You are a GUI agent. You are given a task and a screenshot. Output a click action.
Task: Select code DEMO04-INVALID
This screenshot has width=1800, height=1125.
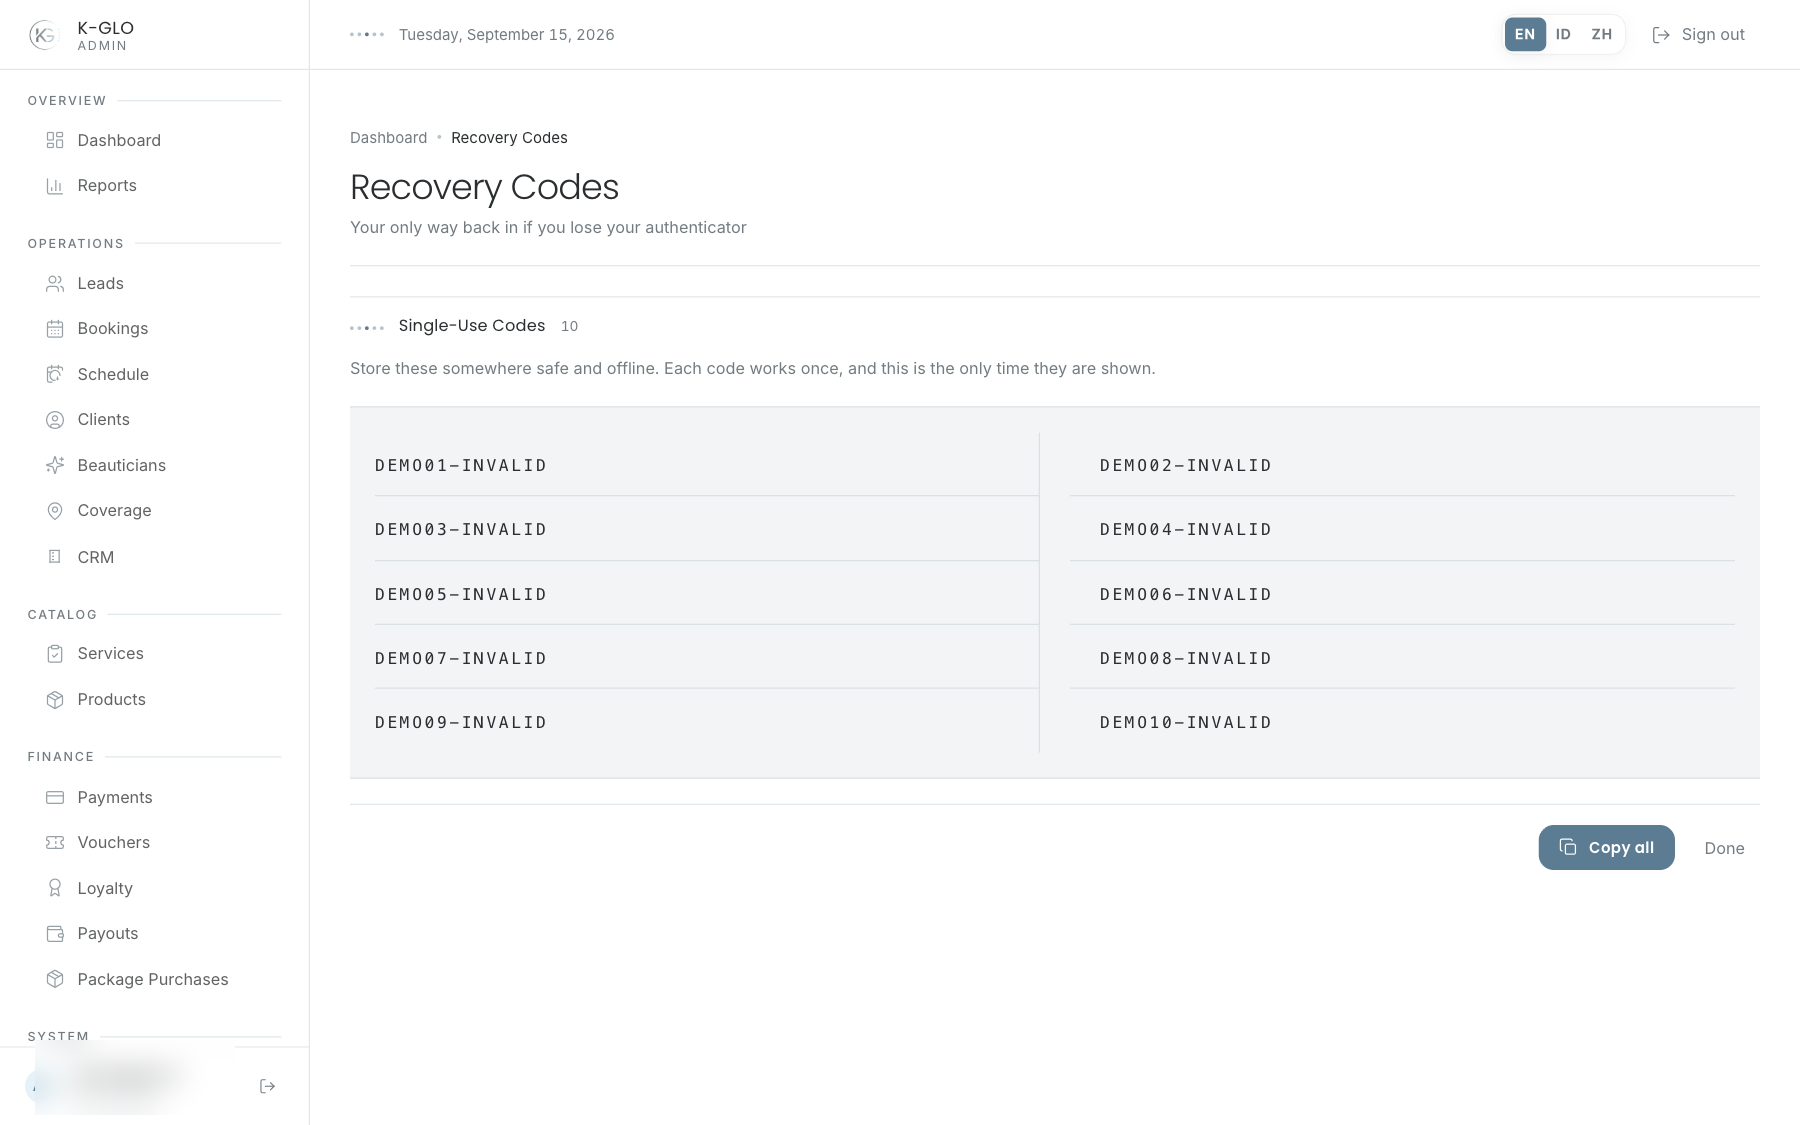[x=1186, y=529]
